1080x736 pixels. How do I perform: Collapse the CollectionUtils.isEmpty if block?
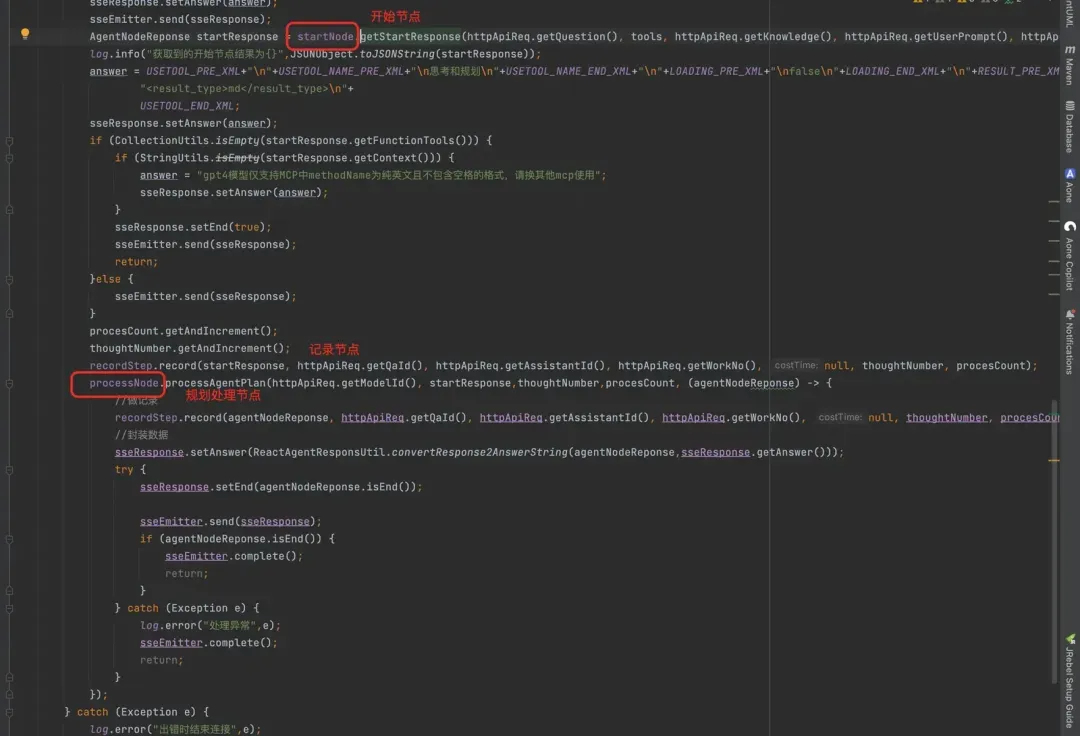(x=10, y=140)
